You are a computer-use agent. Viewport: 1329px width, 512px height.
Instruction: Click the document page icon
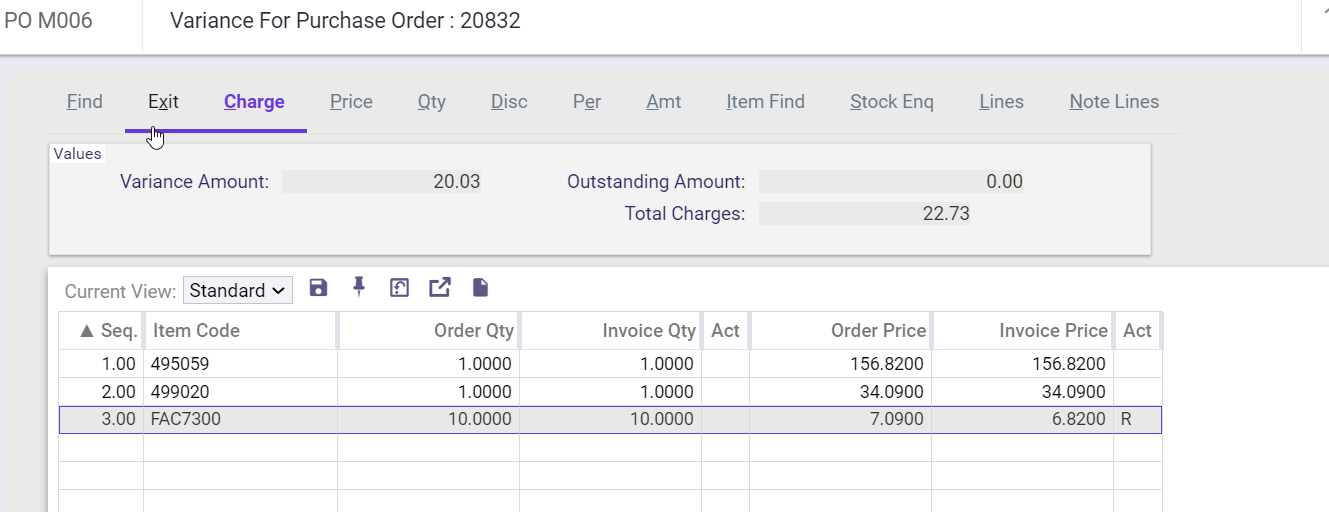tap(480, 288)
